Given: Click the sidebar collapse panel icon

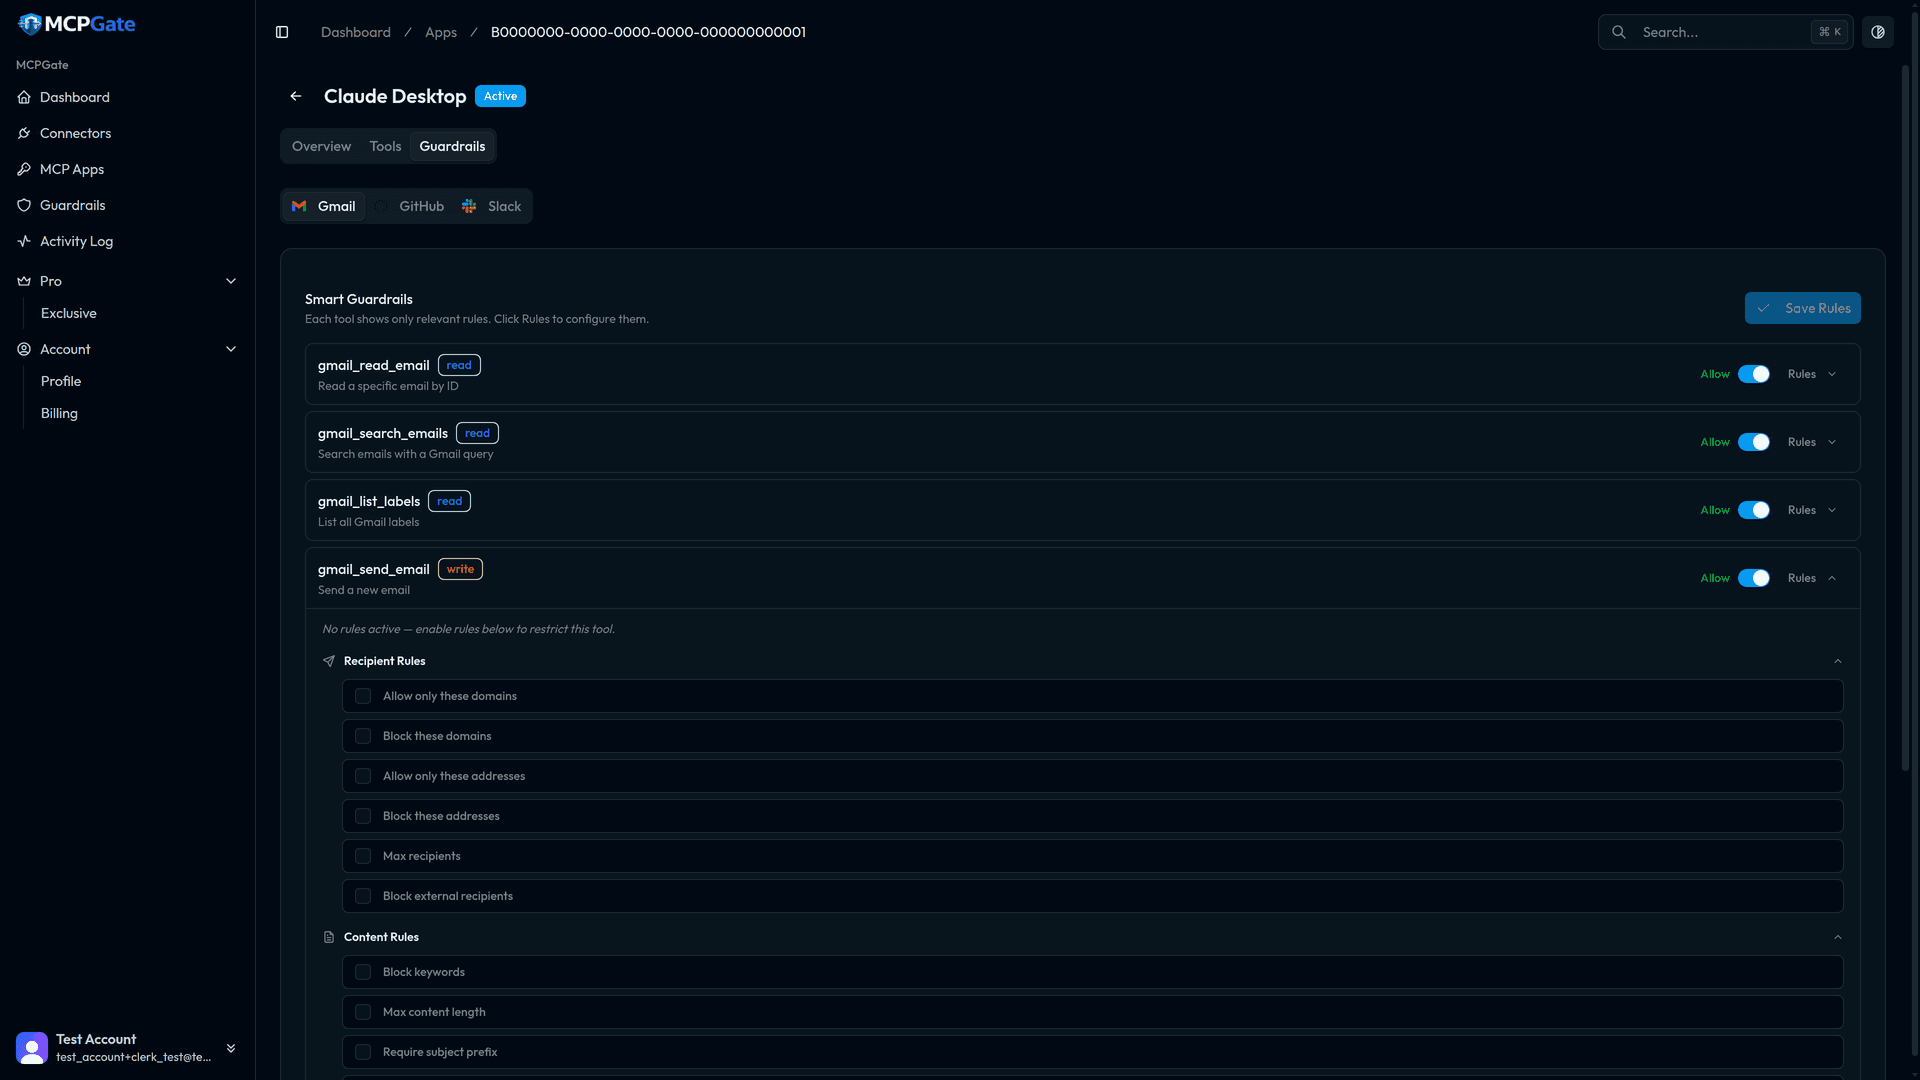Looking at the screenshot, I should click(x=282, y=32).
